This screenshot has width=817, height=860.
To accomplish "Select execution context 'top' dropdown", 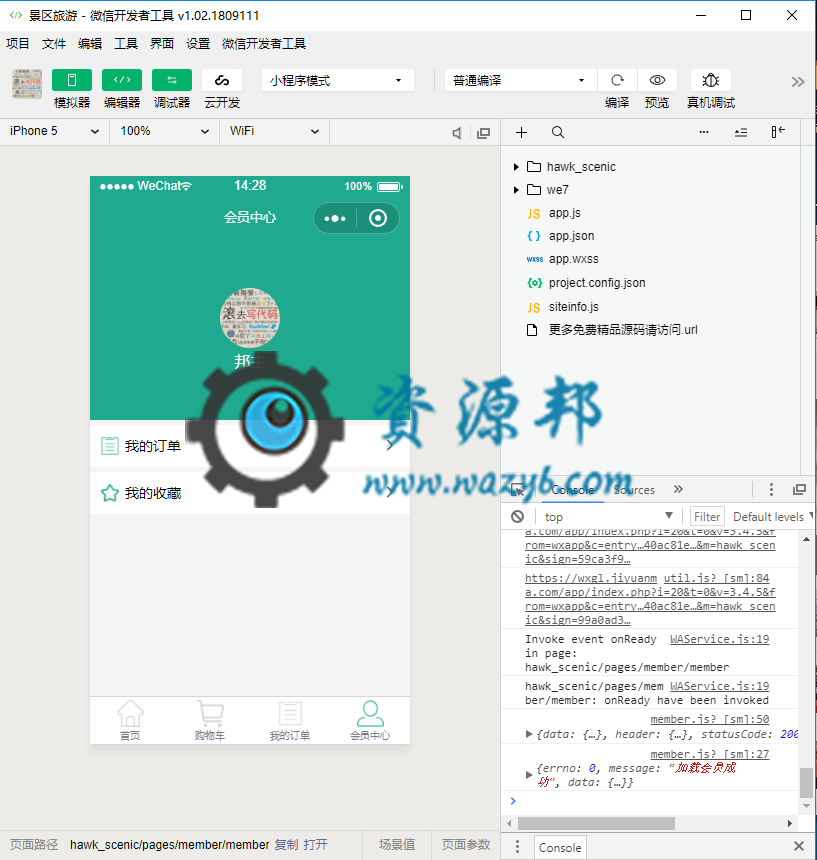I will (608, 517).
